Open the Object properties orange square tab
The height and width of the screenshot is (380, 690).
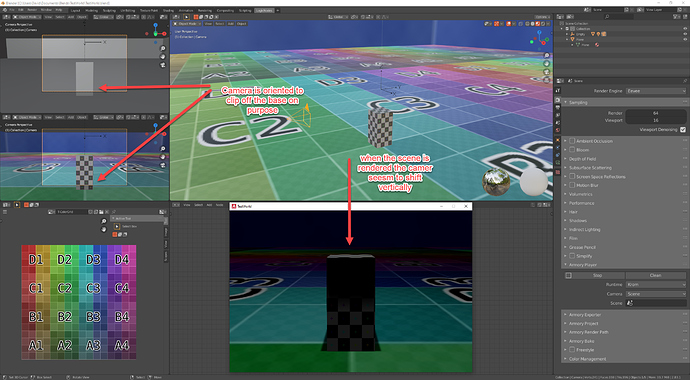click(x=558, y=140)
